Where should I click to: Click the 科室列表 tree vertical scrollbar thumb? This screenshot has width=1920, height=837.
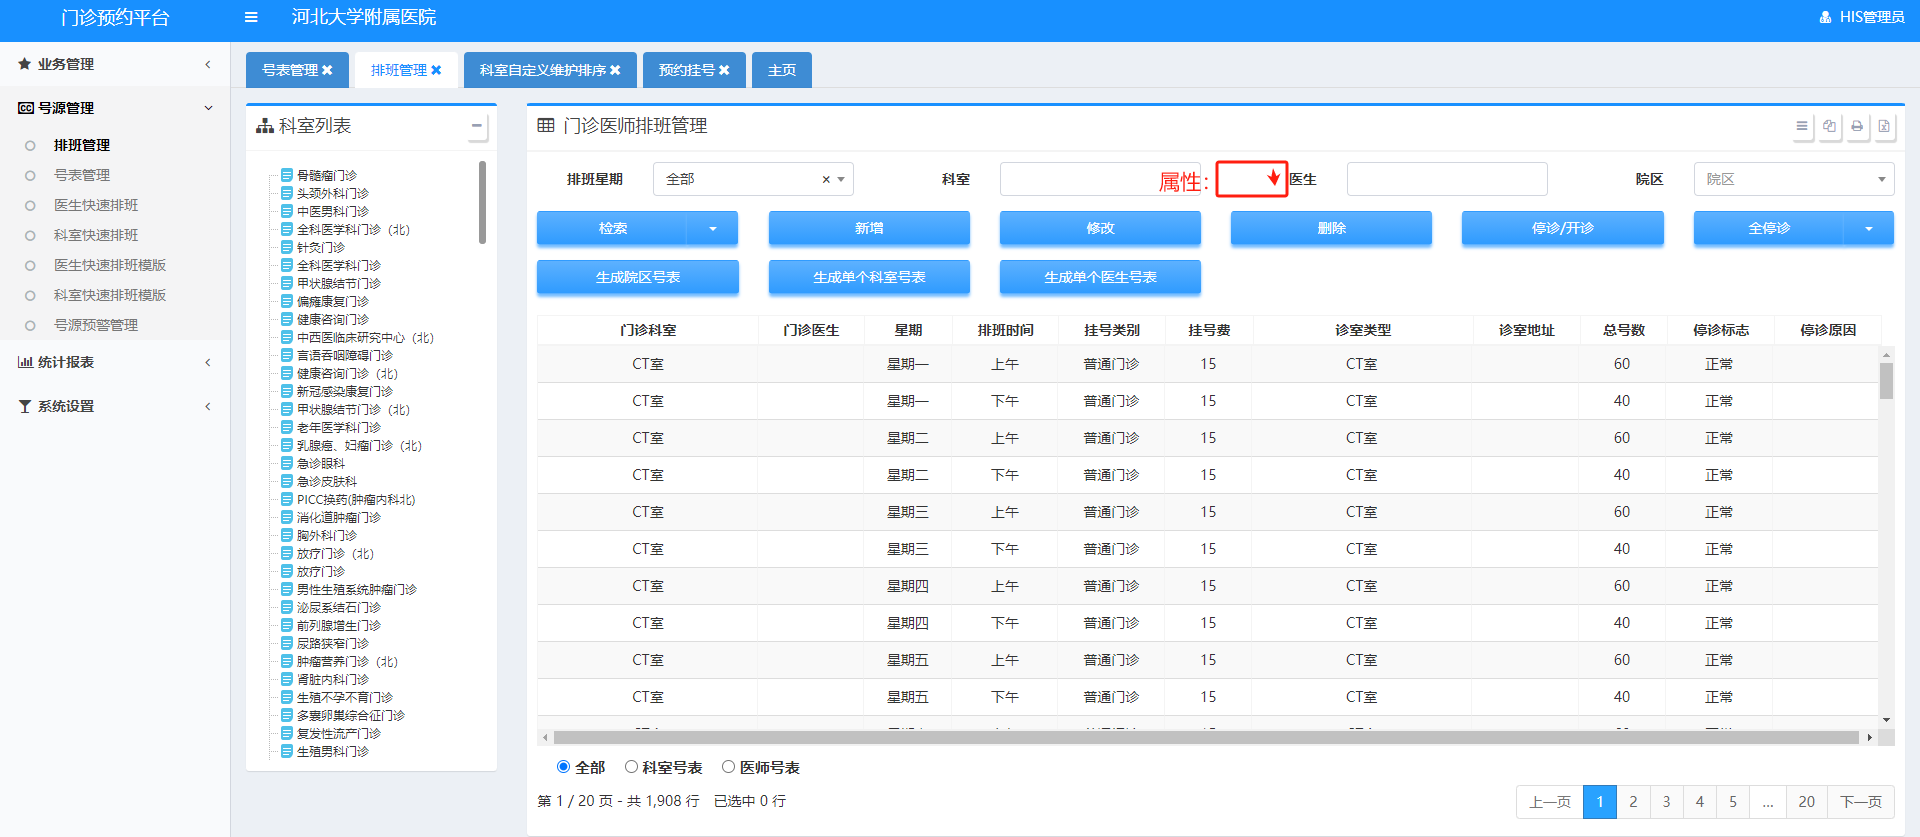[482, 203]
